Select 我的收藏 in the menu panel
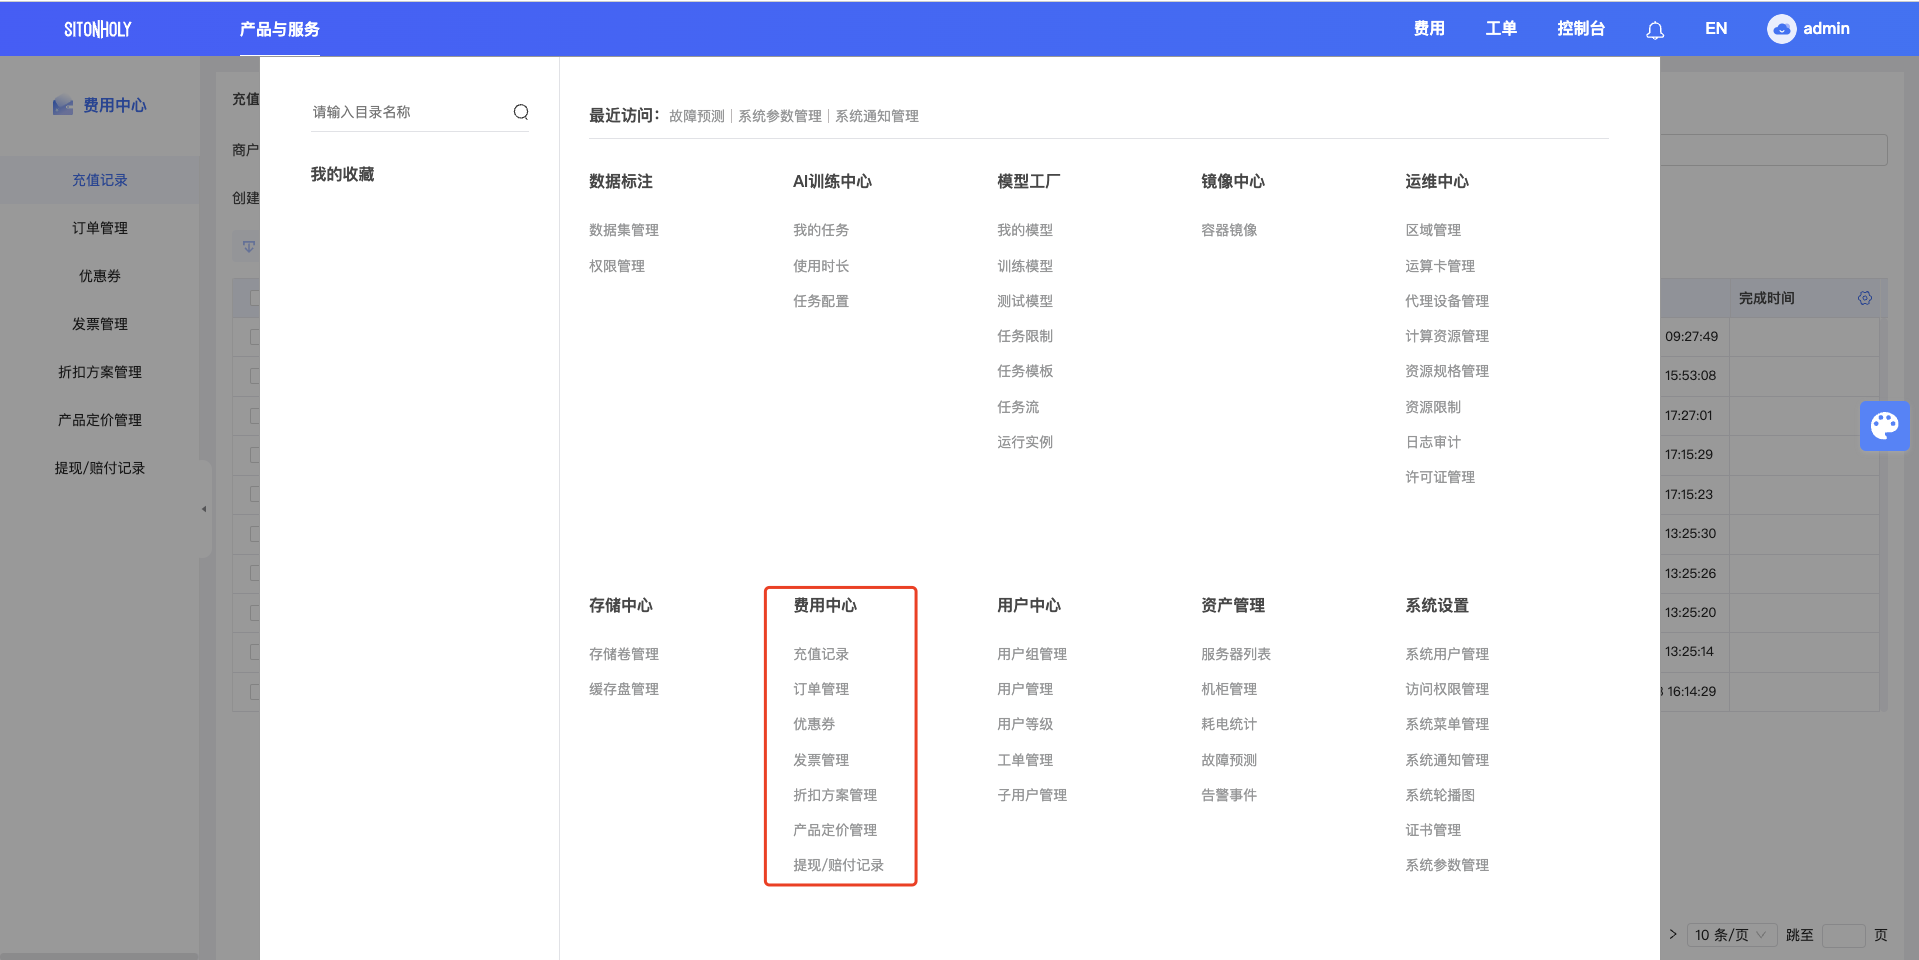Image resolution: width=1919 pixels, height=960 pixels. coord(342,174)
